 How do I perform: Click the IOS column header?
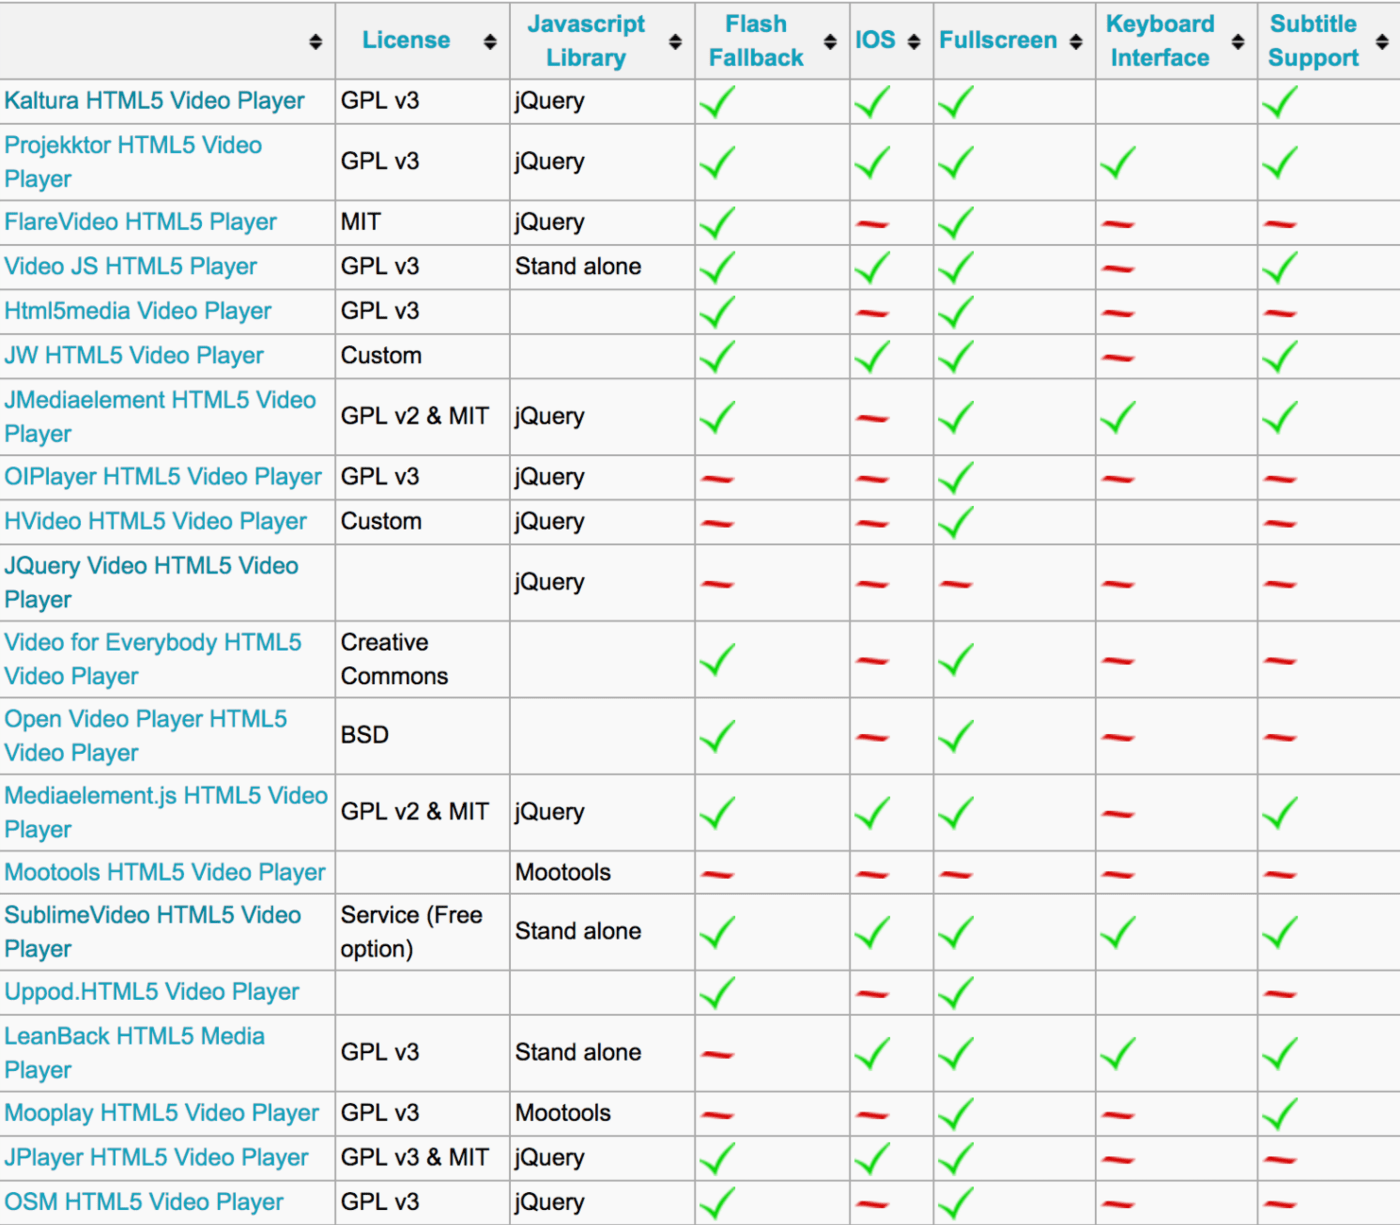click(875, 40)
